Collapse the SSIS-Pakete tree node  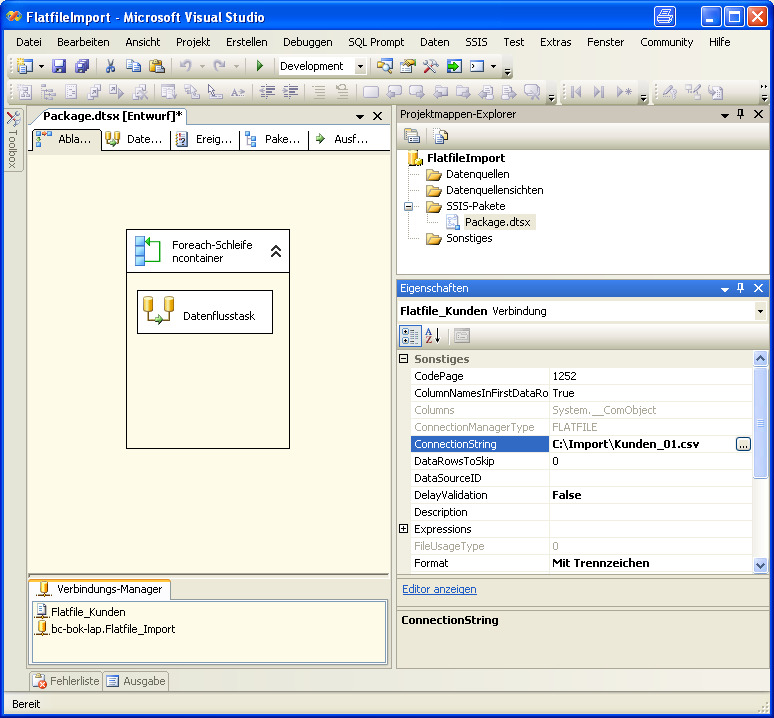408,206
